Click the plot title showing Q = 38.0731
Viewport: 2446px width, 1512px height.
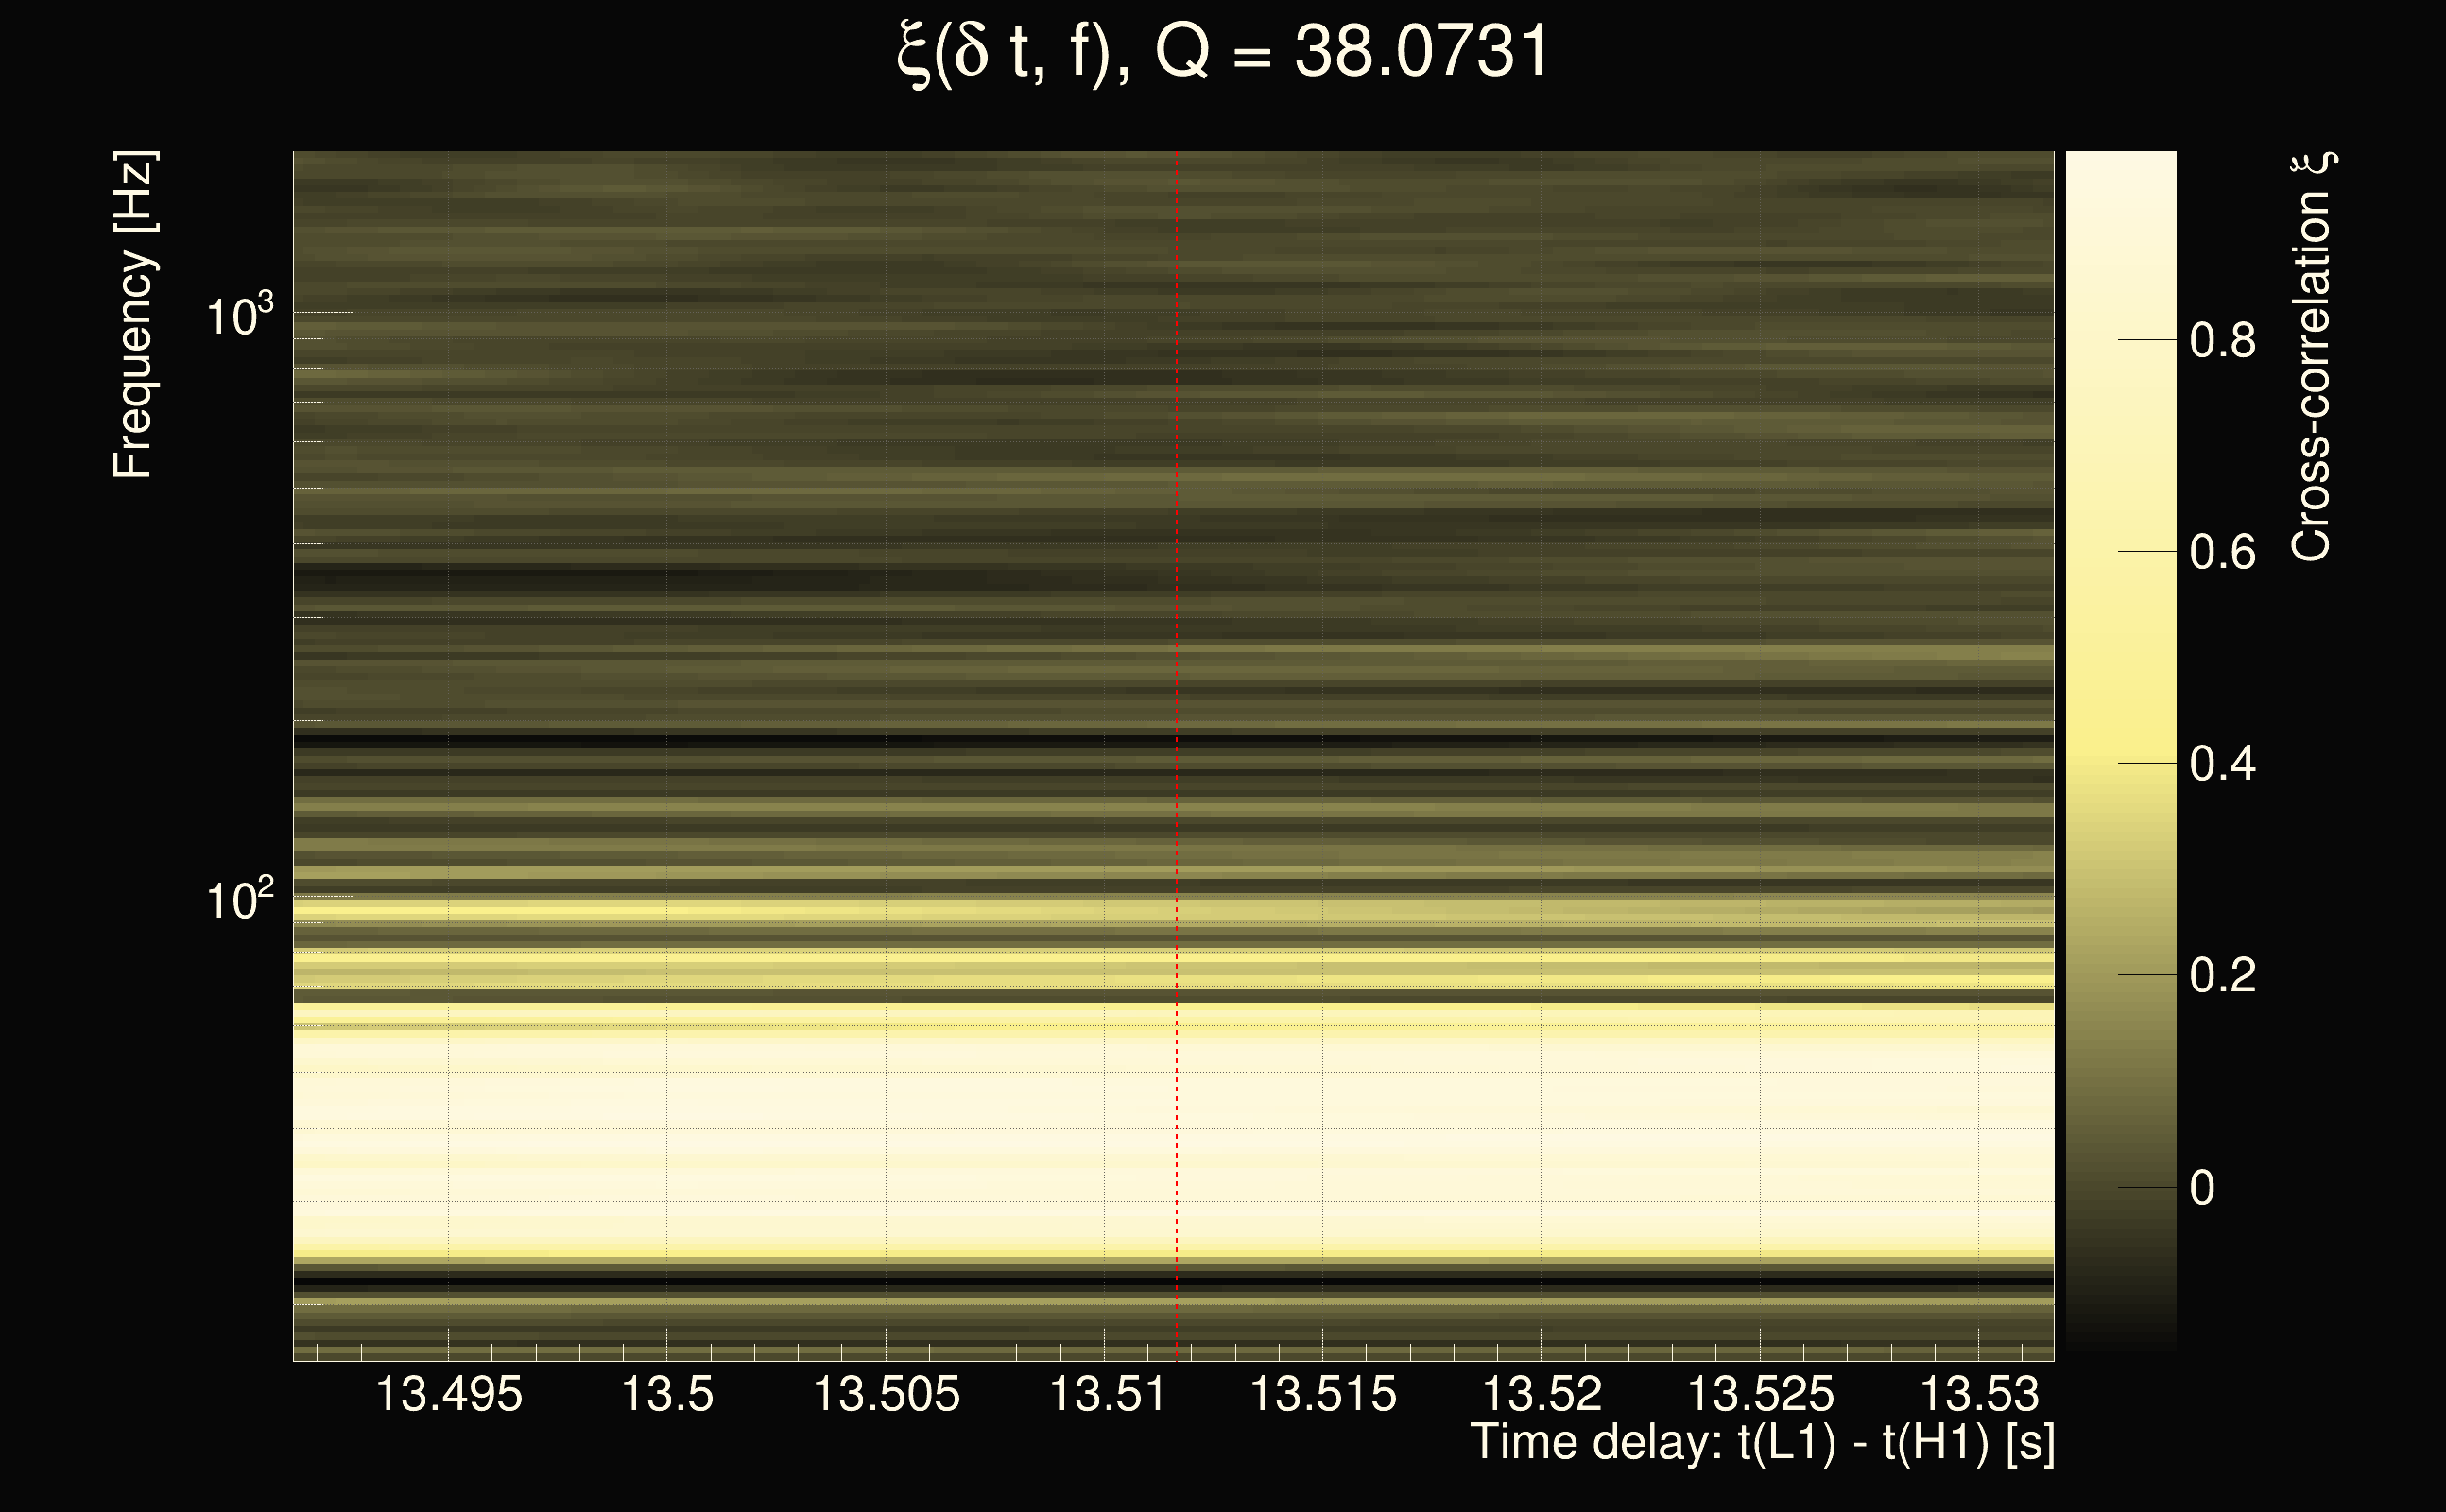pos(1222,52)
